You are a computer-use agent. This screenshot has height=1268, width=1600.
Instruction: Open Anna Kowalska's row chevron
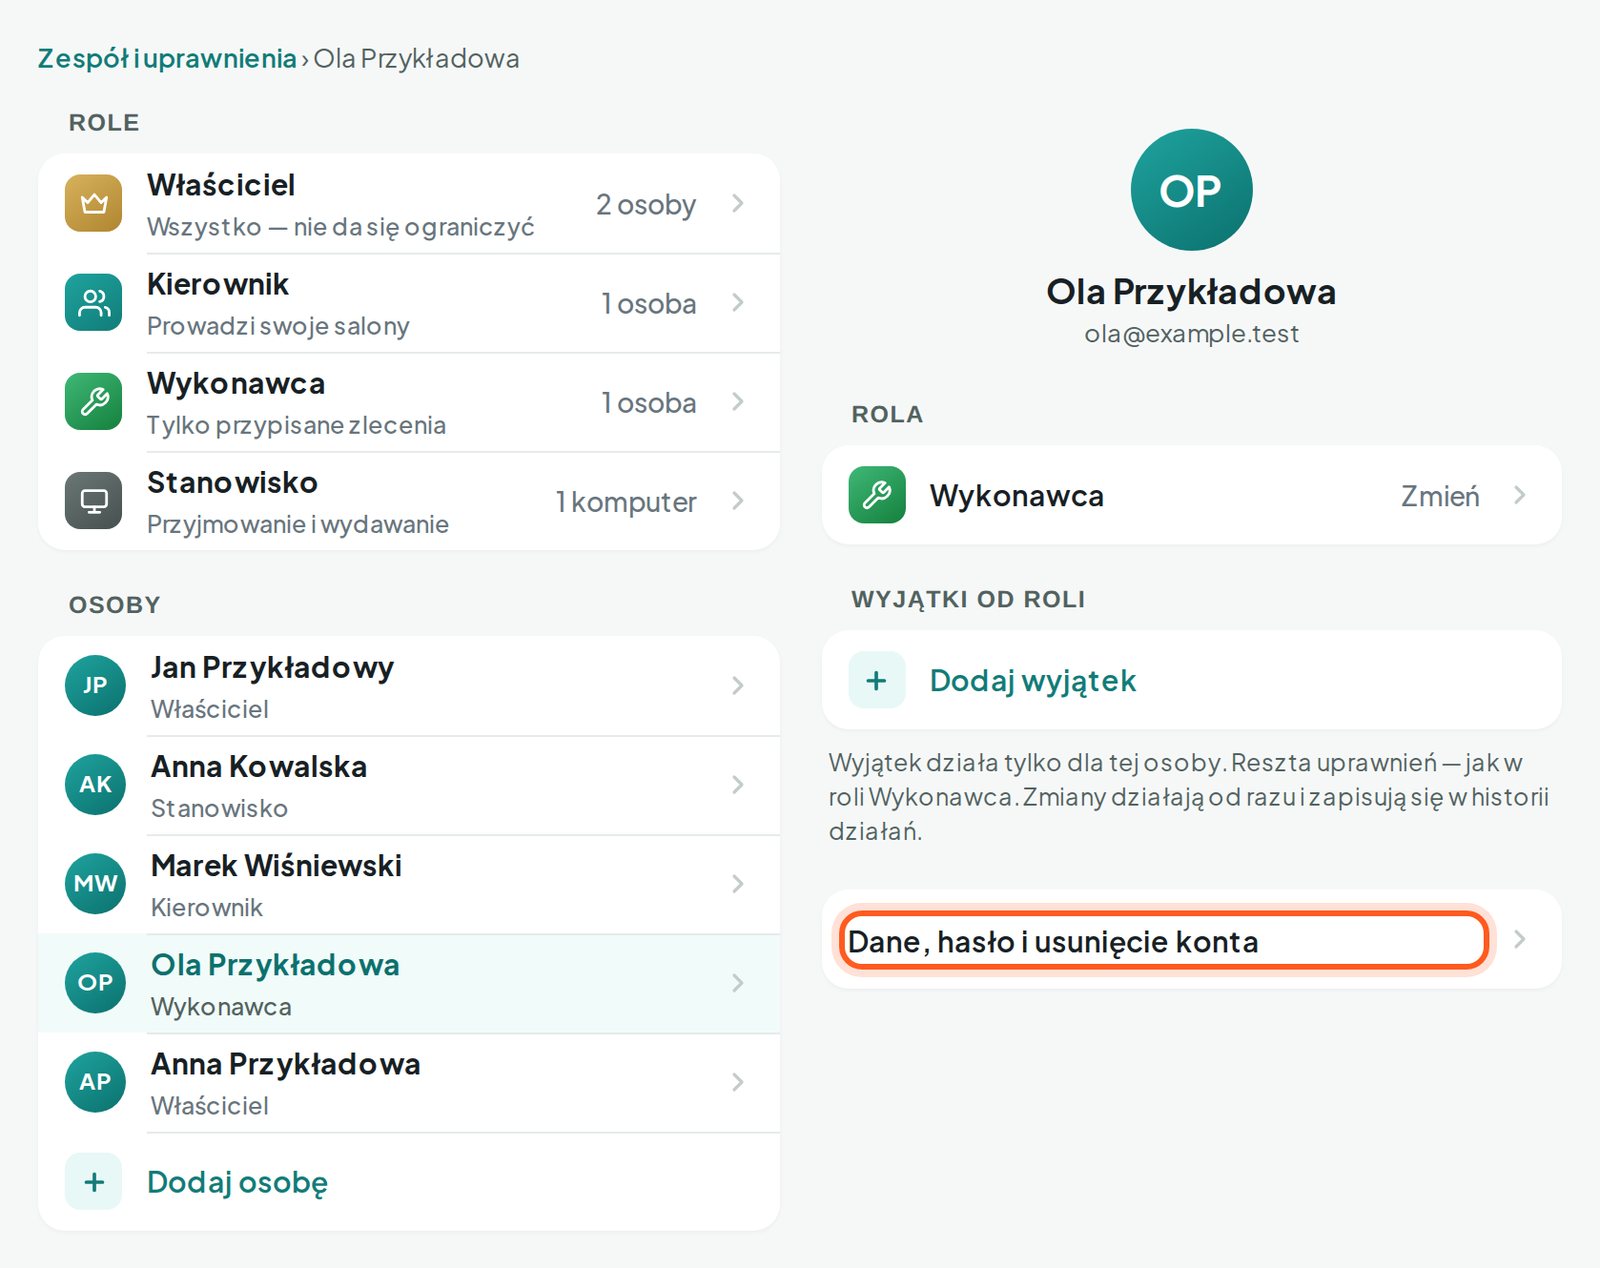(x=738, y=784)
